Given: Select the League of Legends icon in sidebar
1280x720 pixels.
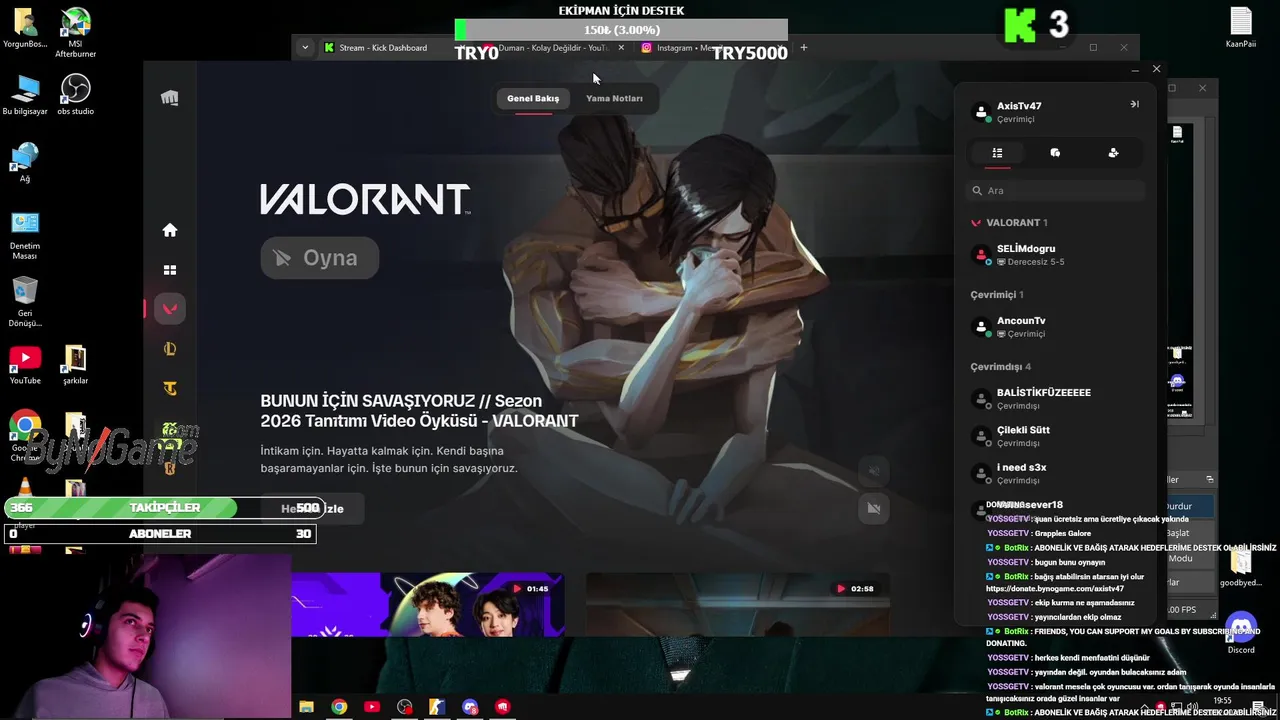Looking at the screenshot, I should pos(170,349).
